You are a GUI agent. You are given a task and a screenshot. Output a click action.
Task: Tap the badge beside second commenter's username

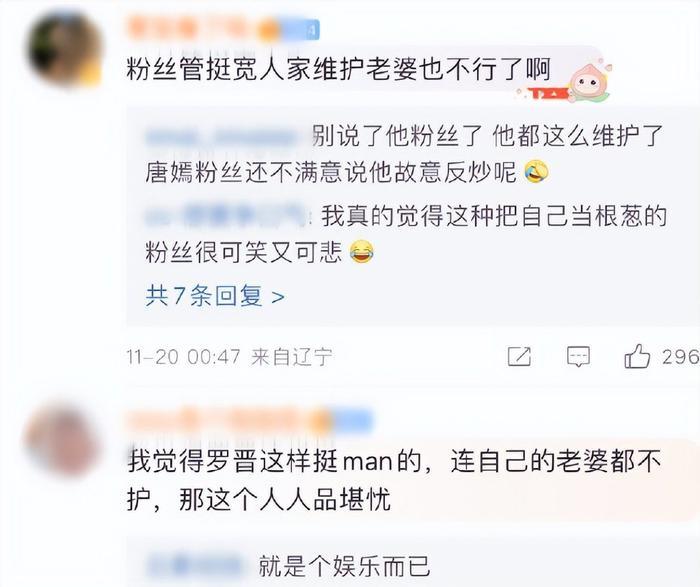tap(350, 420)
